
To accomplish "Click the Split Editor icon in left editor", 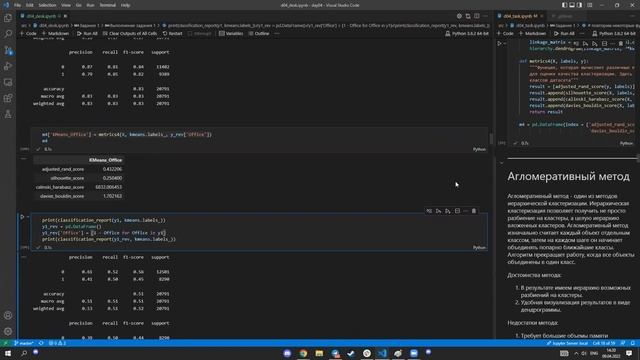I will [x=476, y=16].
